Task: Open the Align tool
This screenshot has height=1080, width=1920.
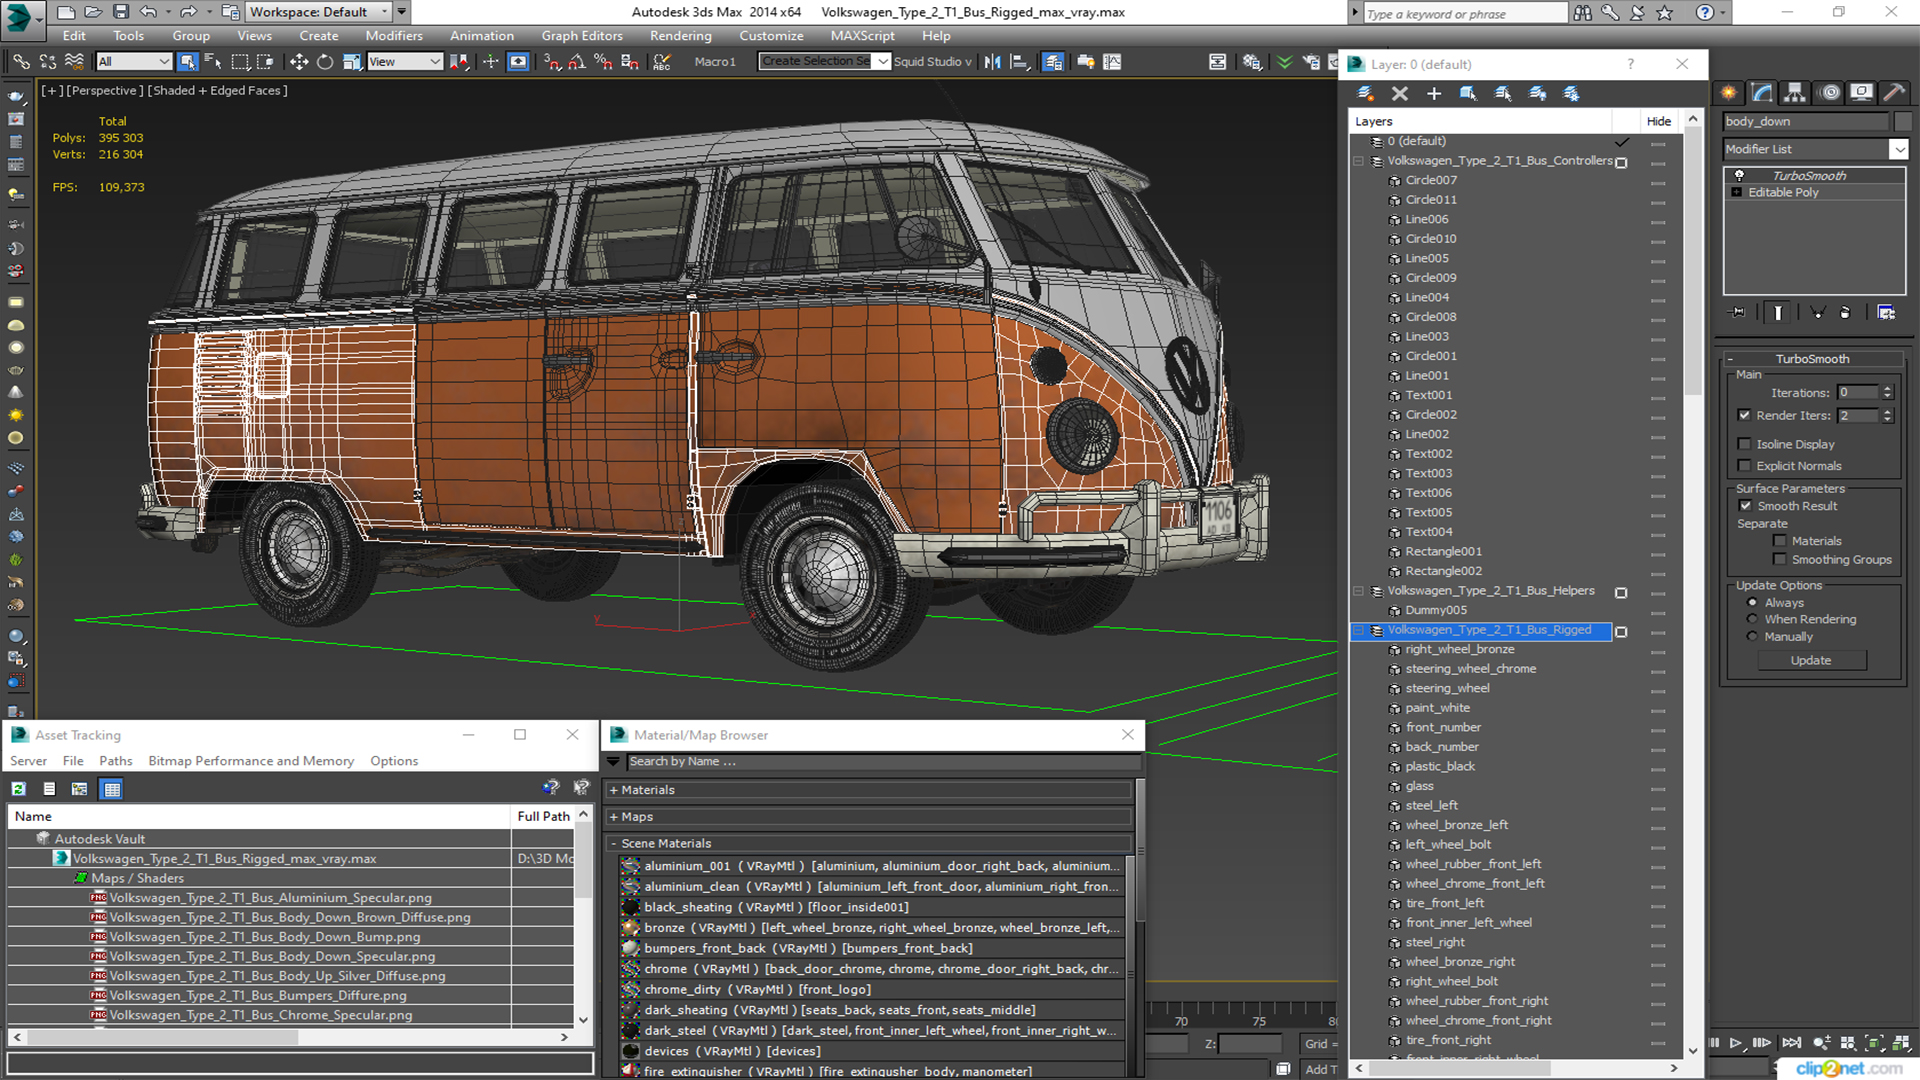Action: point(1019,62)
